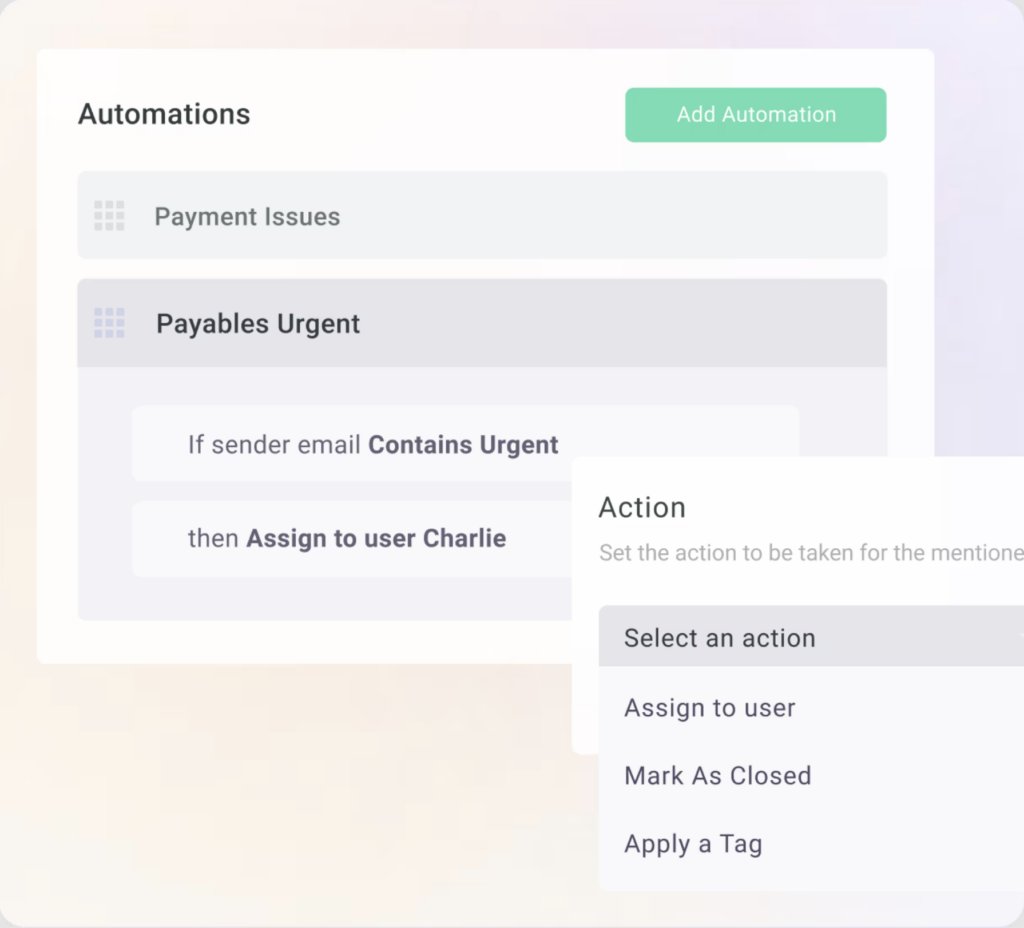
Task: Click the "then" keyword in action rule
Action: [x=214, y=539]
